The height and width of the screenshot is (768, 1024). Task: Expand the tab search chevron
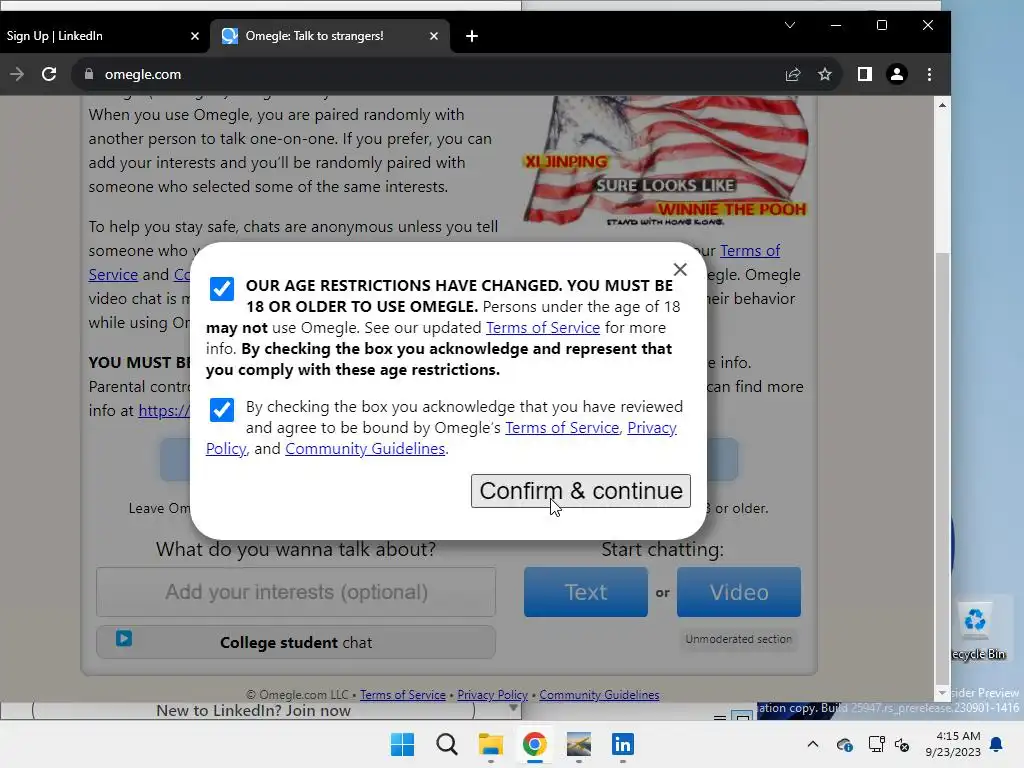pos(790,25)
